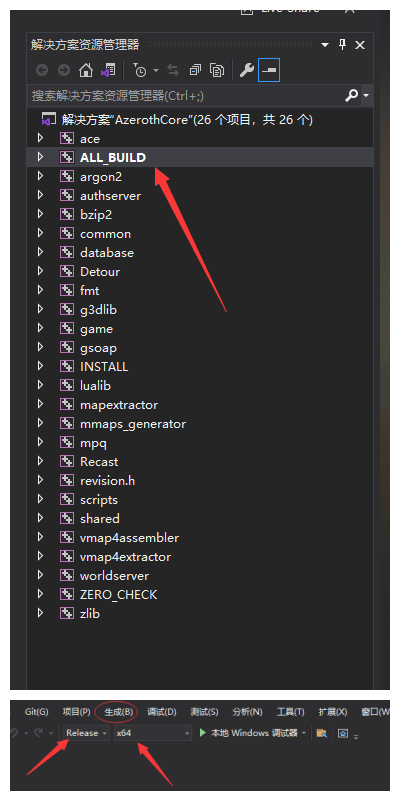The width and height of the screenshot is (400, 801).
Task: Open the x64 platform dropdown
Action: pos(153,733)
